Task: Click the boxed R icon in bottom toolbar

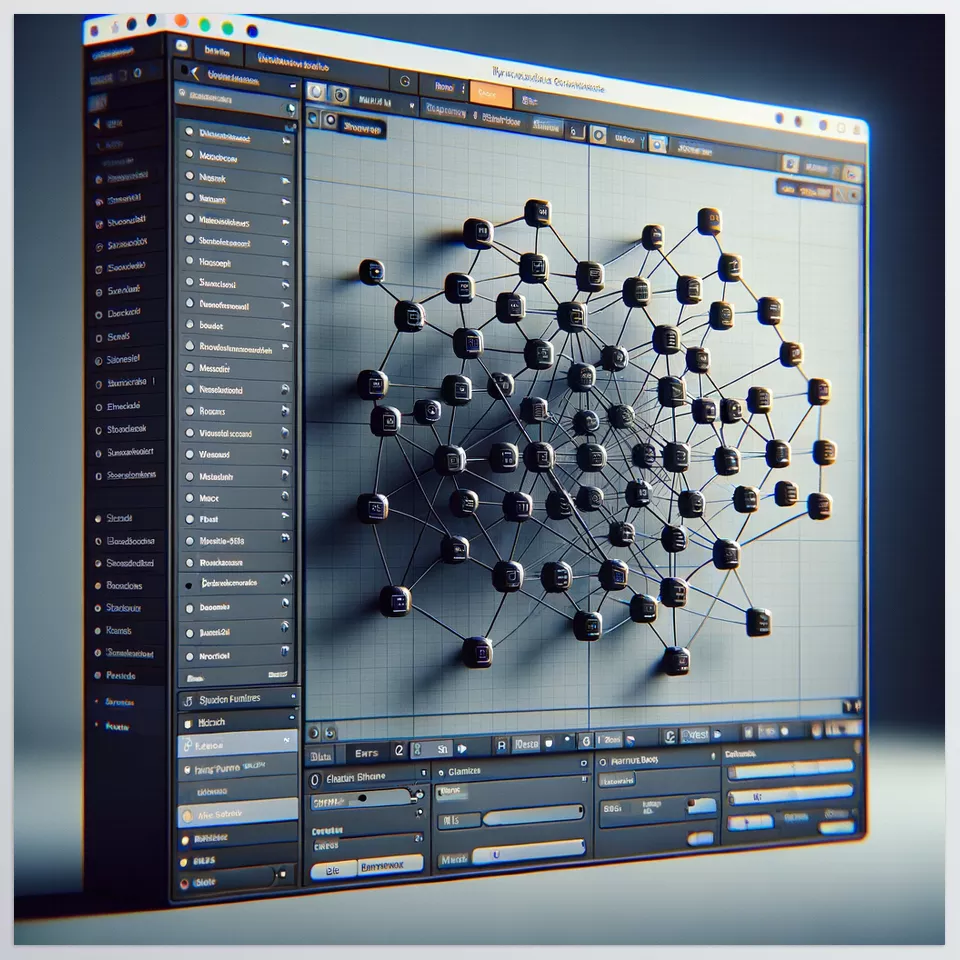Action: (x=501, y=745)
